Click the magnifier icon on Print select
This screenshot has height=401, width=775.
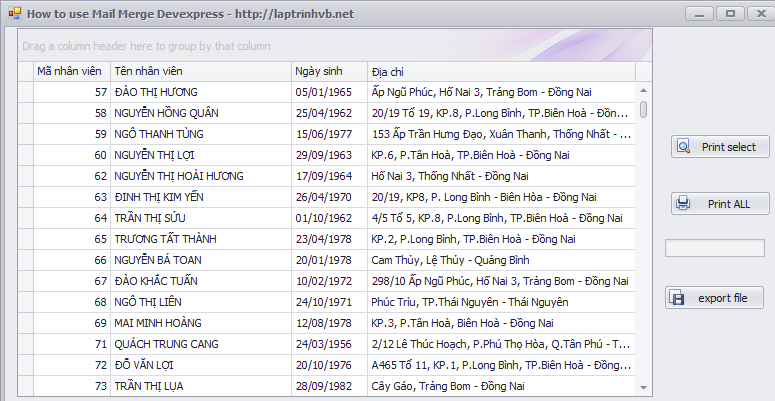tap(684, 146)
